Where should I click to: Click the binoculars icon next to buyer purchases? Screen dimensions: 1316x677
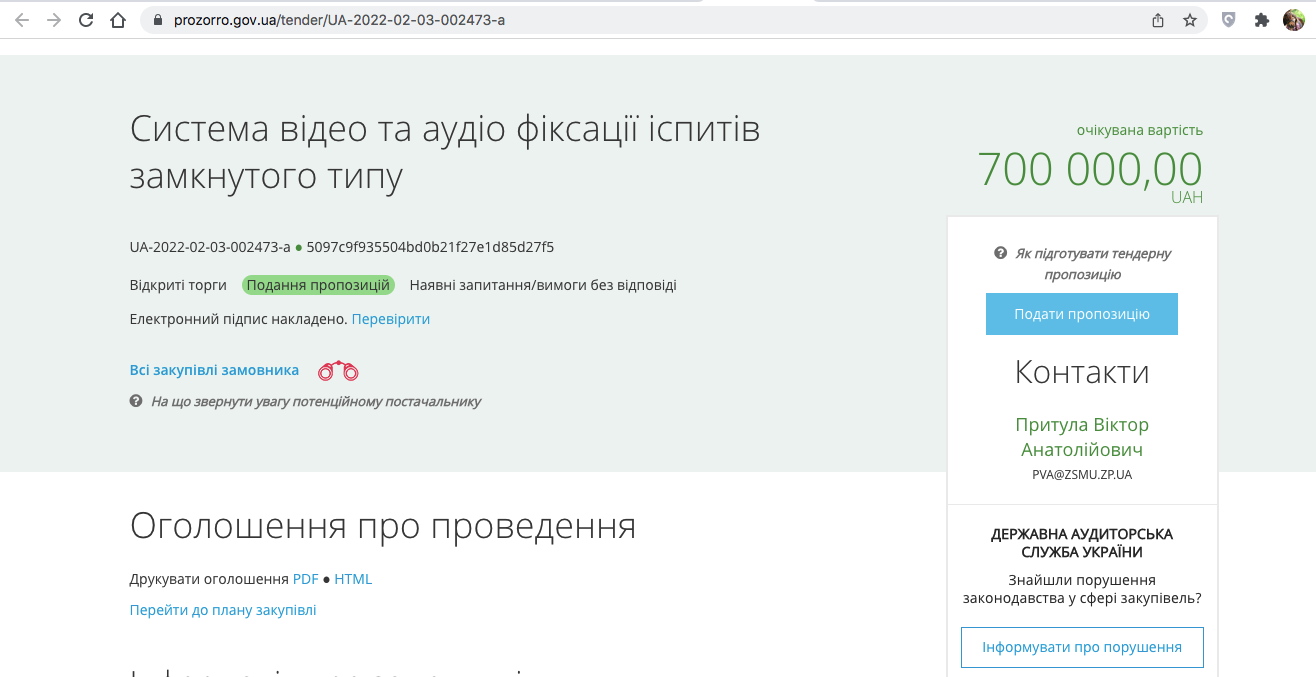(339, 370)
